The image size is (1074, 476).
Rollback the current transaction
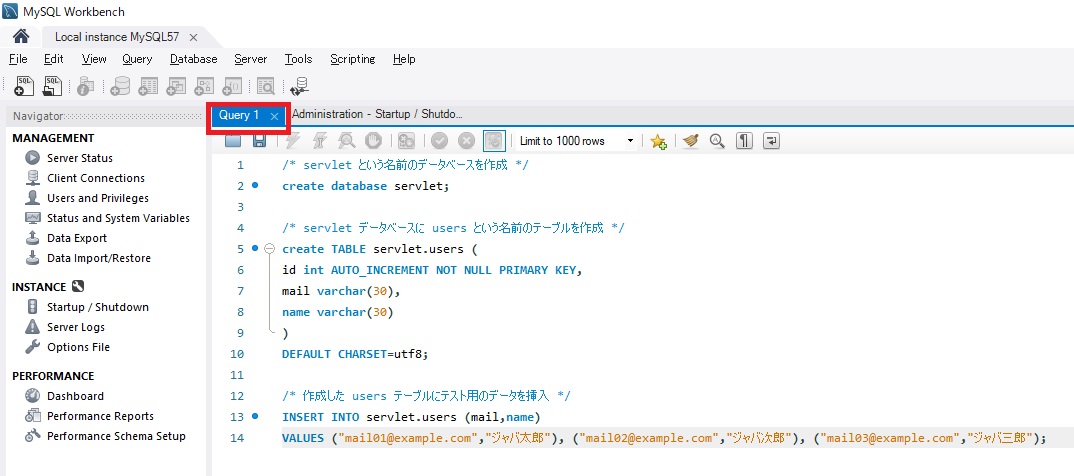(466, 141)
